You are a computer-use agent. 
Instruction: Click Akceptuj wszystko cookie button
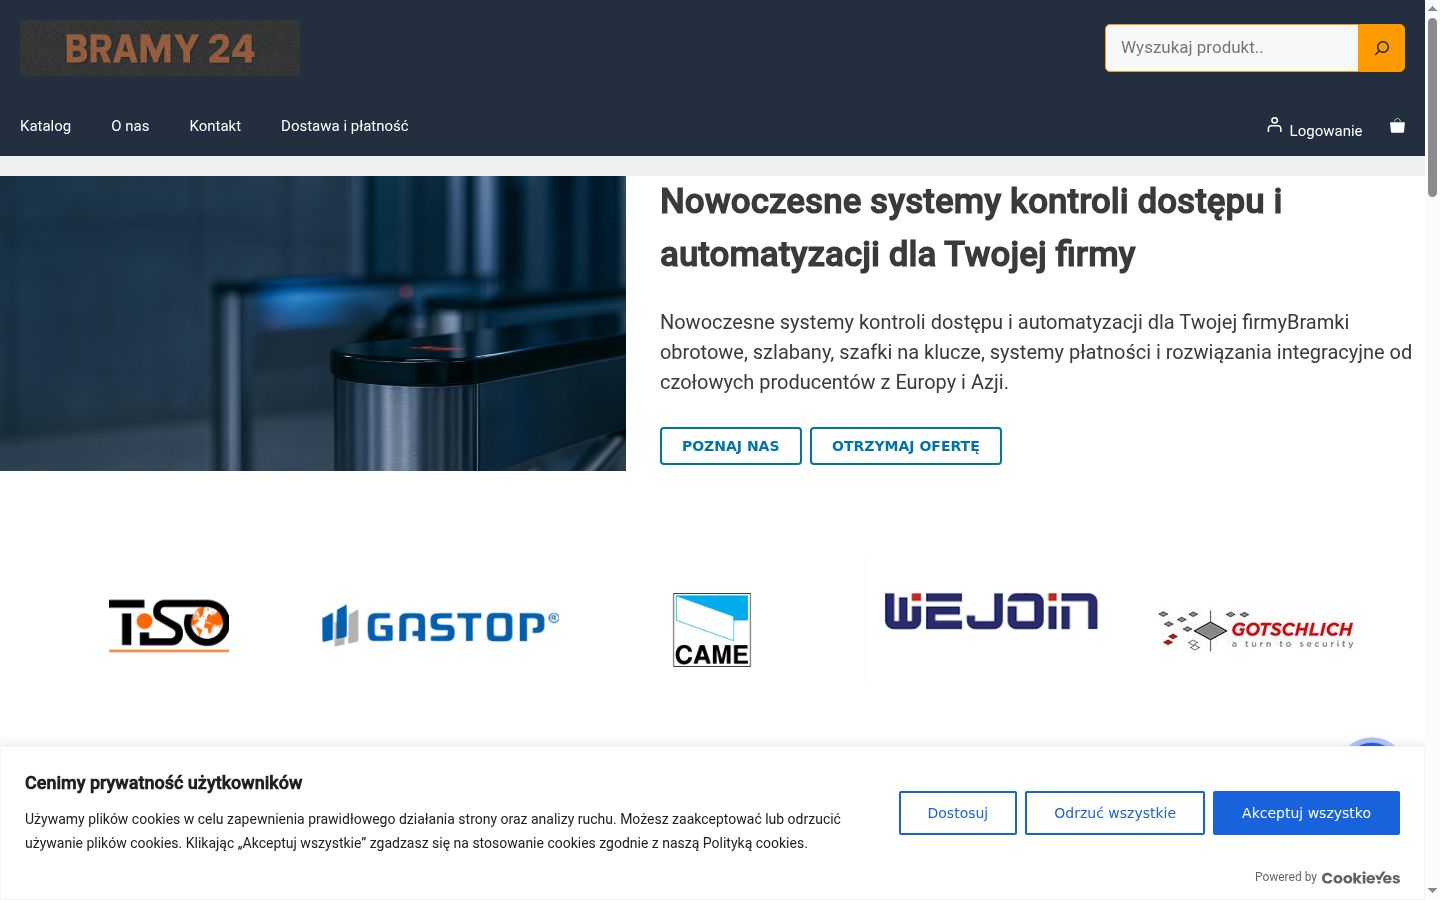pyautogui.click(x=1306, y=813)
